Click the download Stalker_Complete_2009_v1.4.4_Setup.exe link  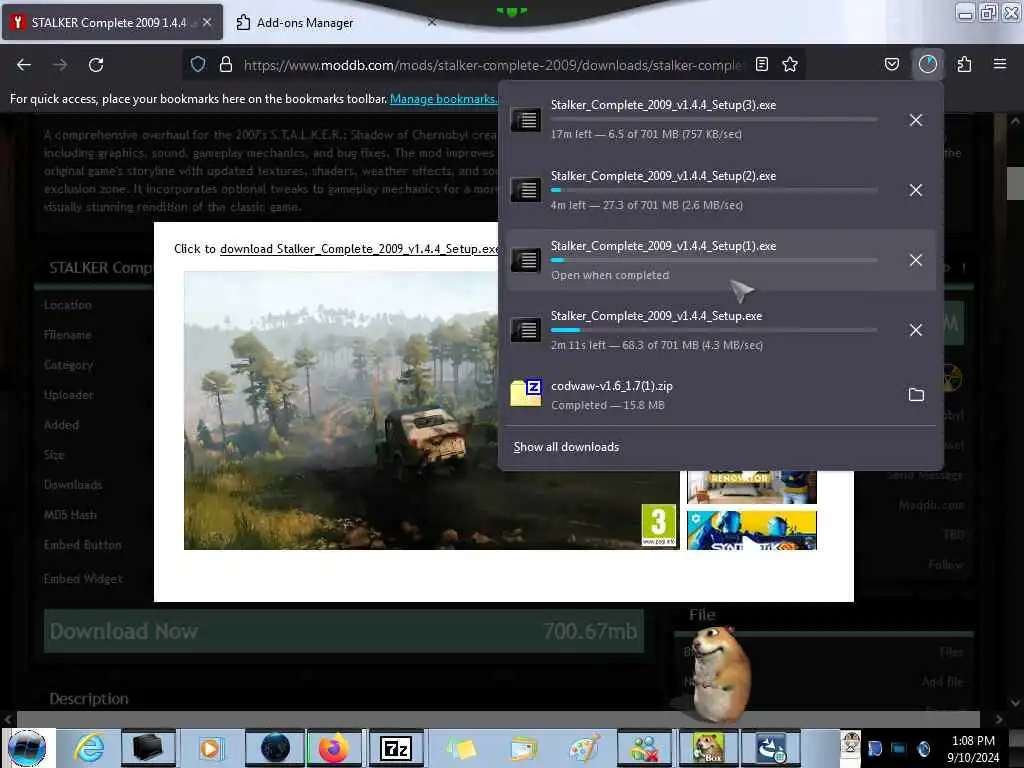click(359, 249)
